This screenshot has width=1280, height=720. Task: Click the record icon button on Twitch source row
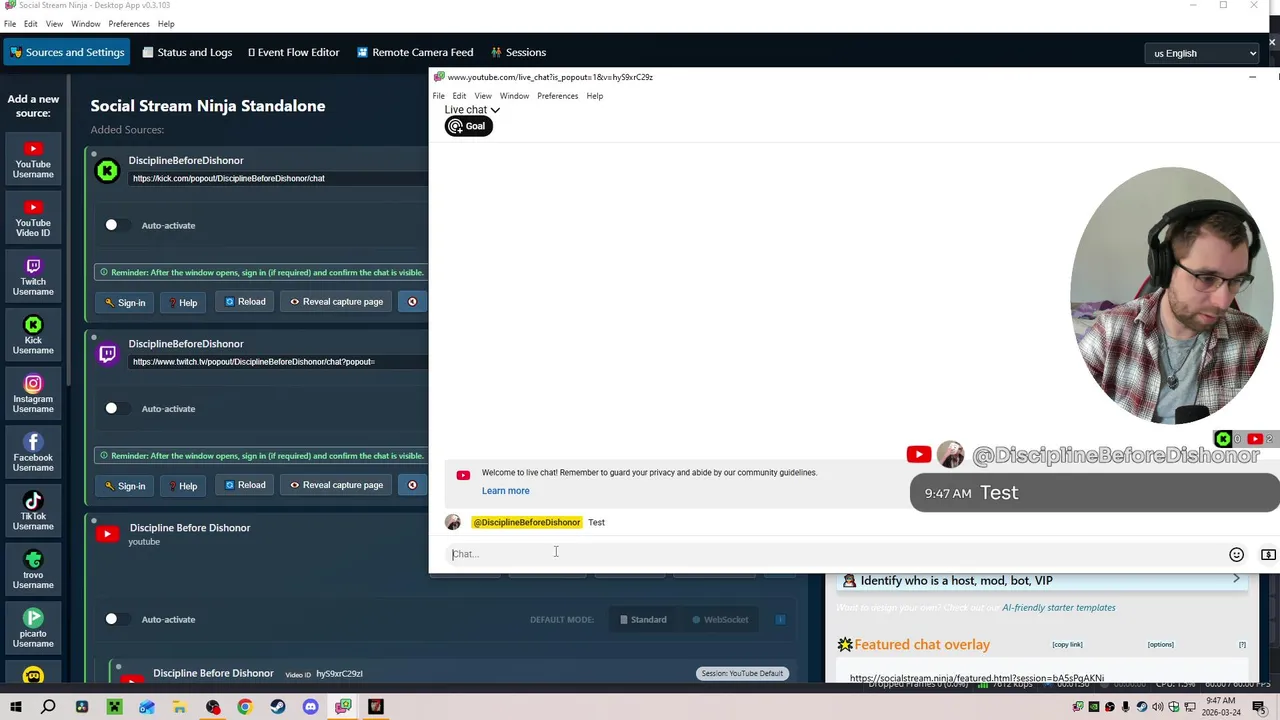click(412, 485)
